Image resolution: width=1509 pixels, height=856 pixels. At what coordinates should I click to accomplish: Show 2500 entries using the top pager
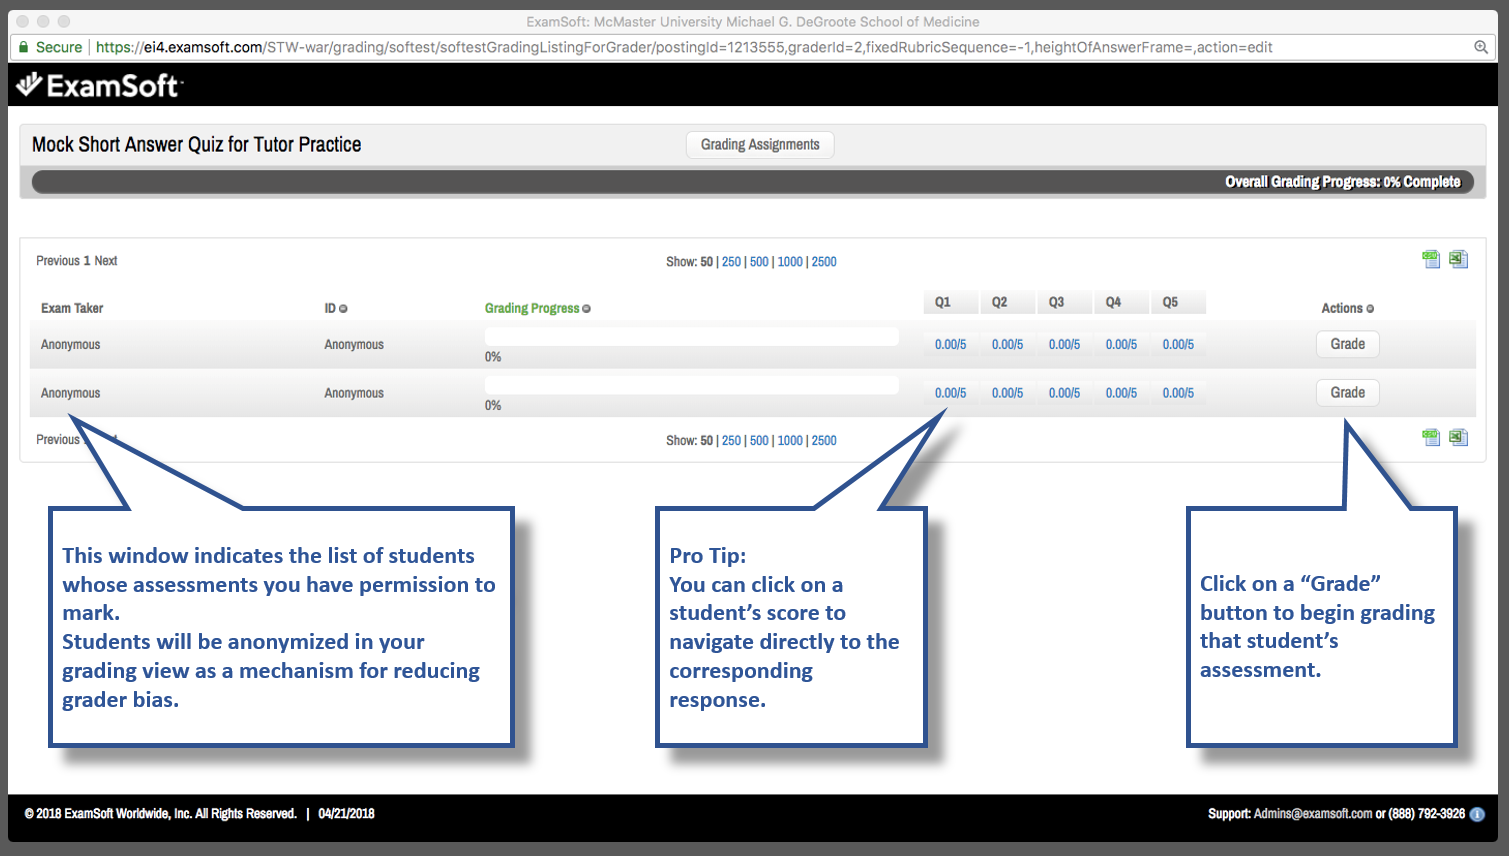pos(824,262)
